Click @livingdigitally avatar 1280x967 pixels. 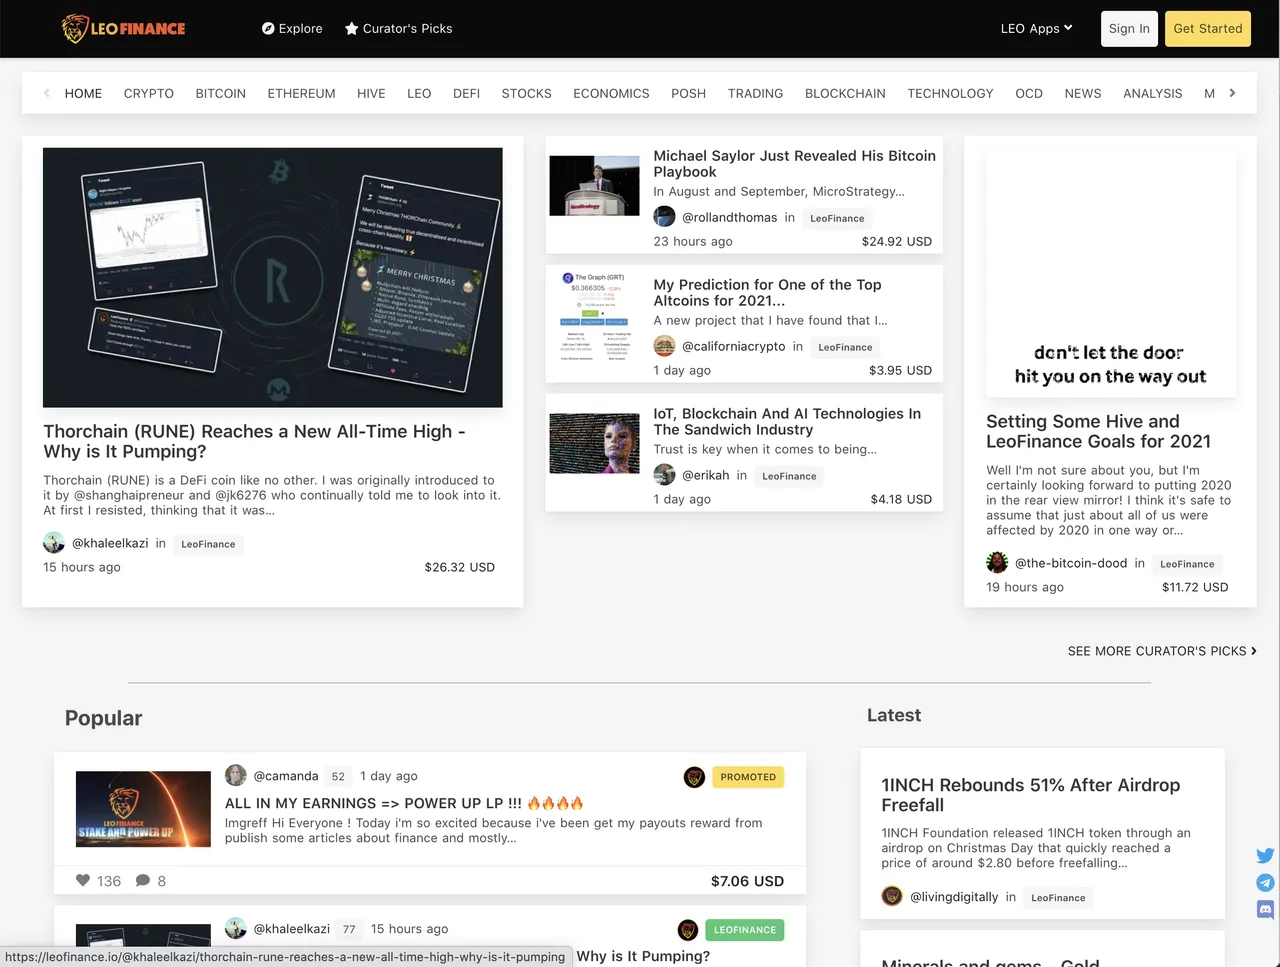coord(892,896)
